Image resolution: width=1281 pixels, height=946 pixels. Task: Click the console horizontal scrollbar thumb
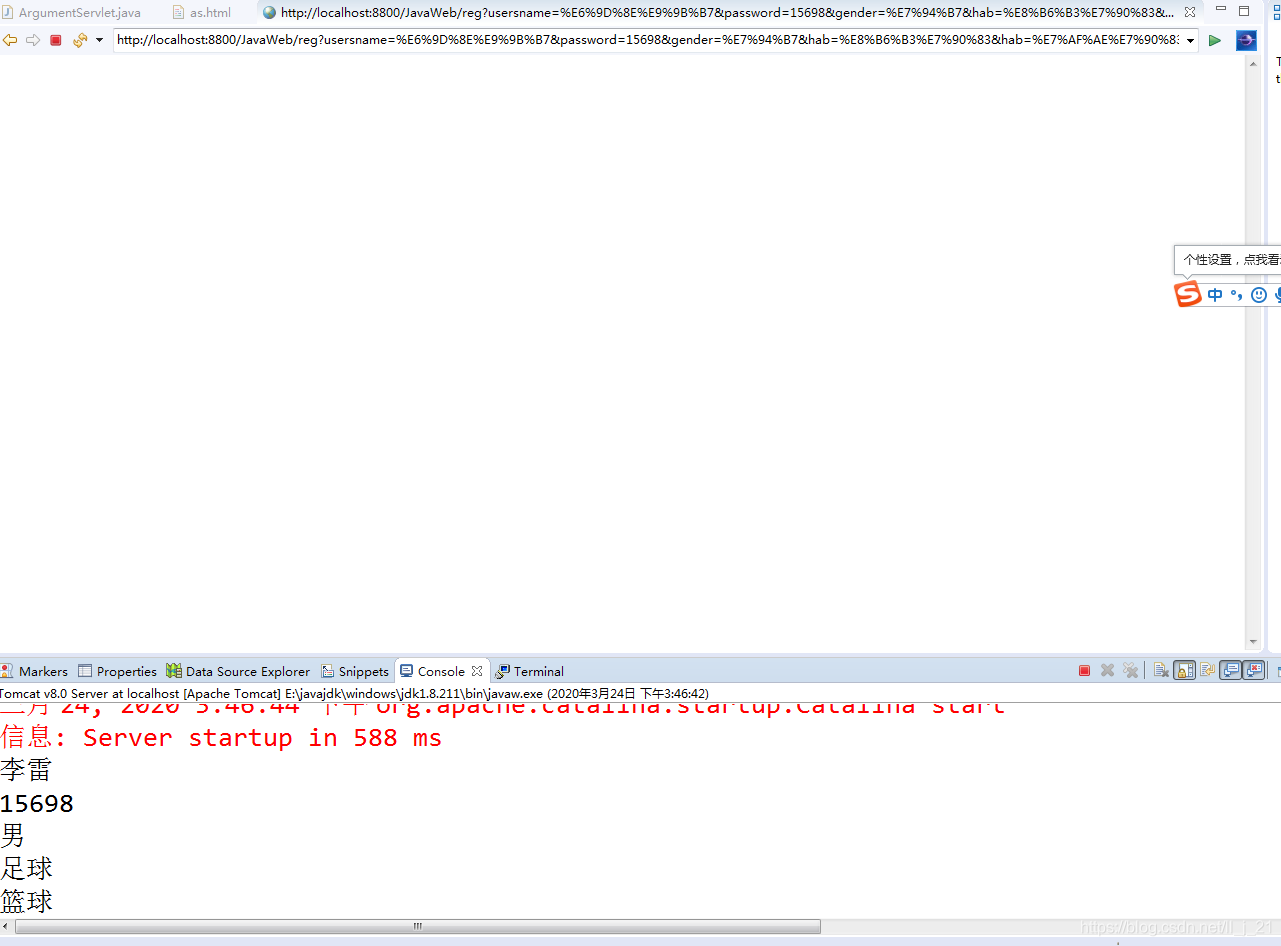point(418,927)
